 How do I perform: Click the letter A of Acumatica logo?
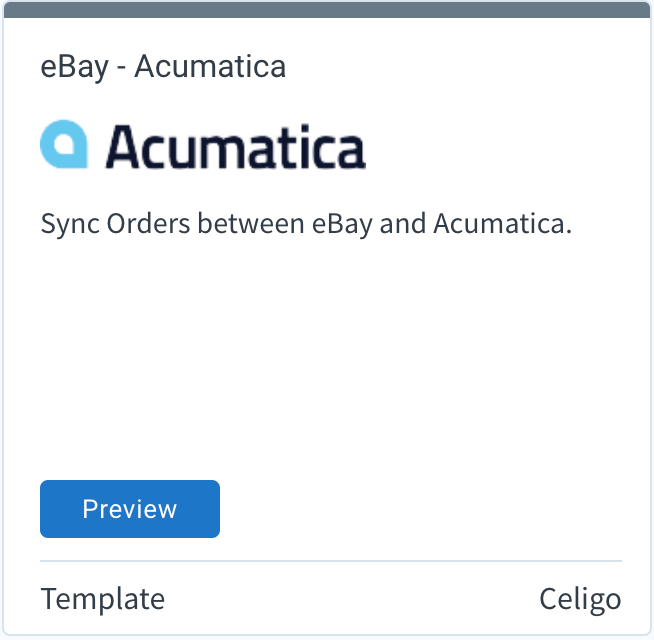(x=123, y=146)
